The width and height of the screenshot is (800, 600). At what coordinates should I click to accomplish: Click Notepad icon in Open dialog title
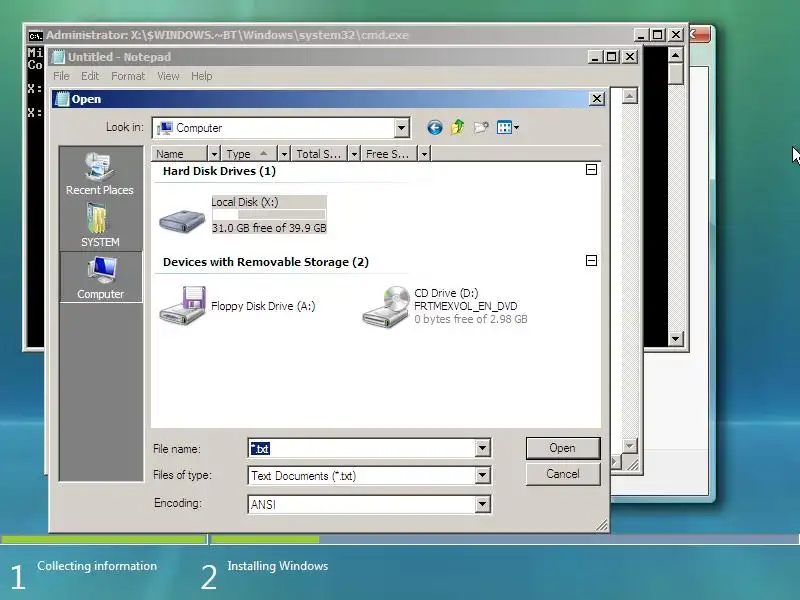coord(62,99)
